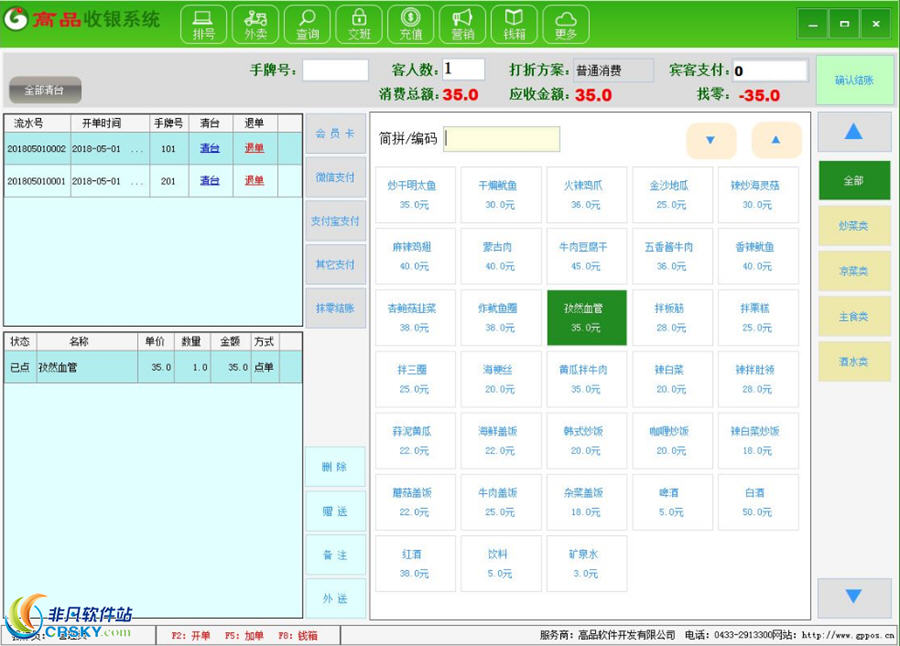Viewport: 900px width, 646px height.
Task: Add dish 火辣鸡爪 36.0元
Action: coord(587,195)
